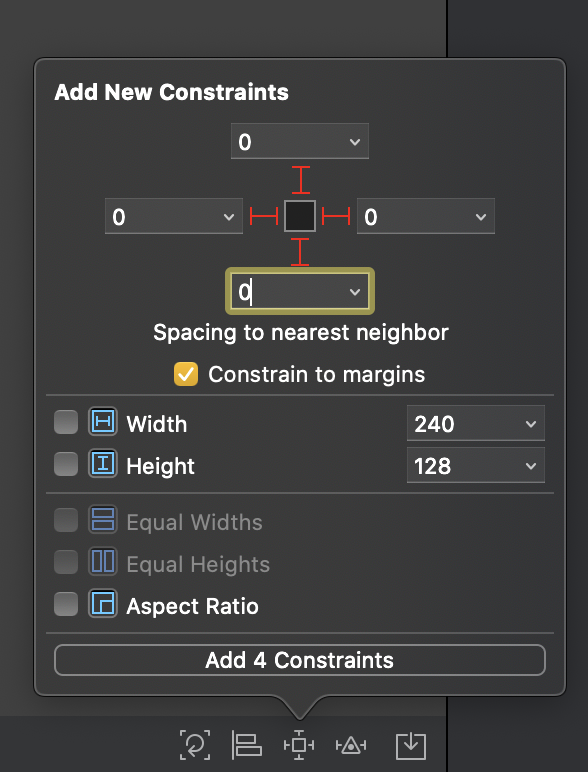Enable the Width constraint checkbox

[x=66, y=422]
